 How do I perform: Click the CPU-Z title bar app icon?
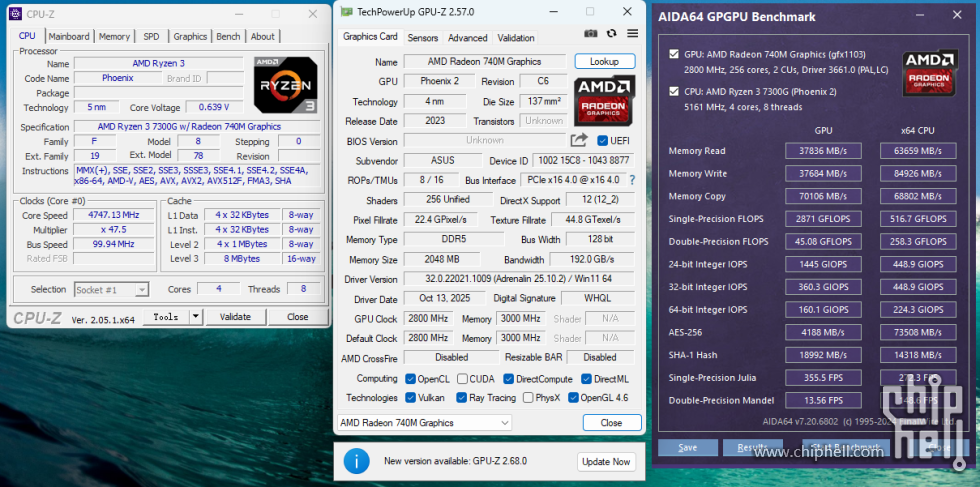[15, 14]
